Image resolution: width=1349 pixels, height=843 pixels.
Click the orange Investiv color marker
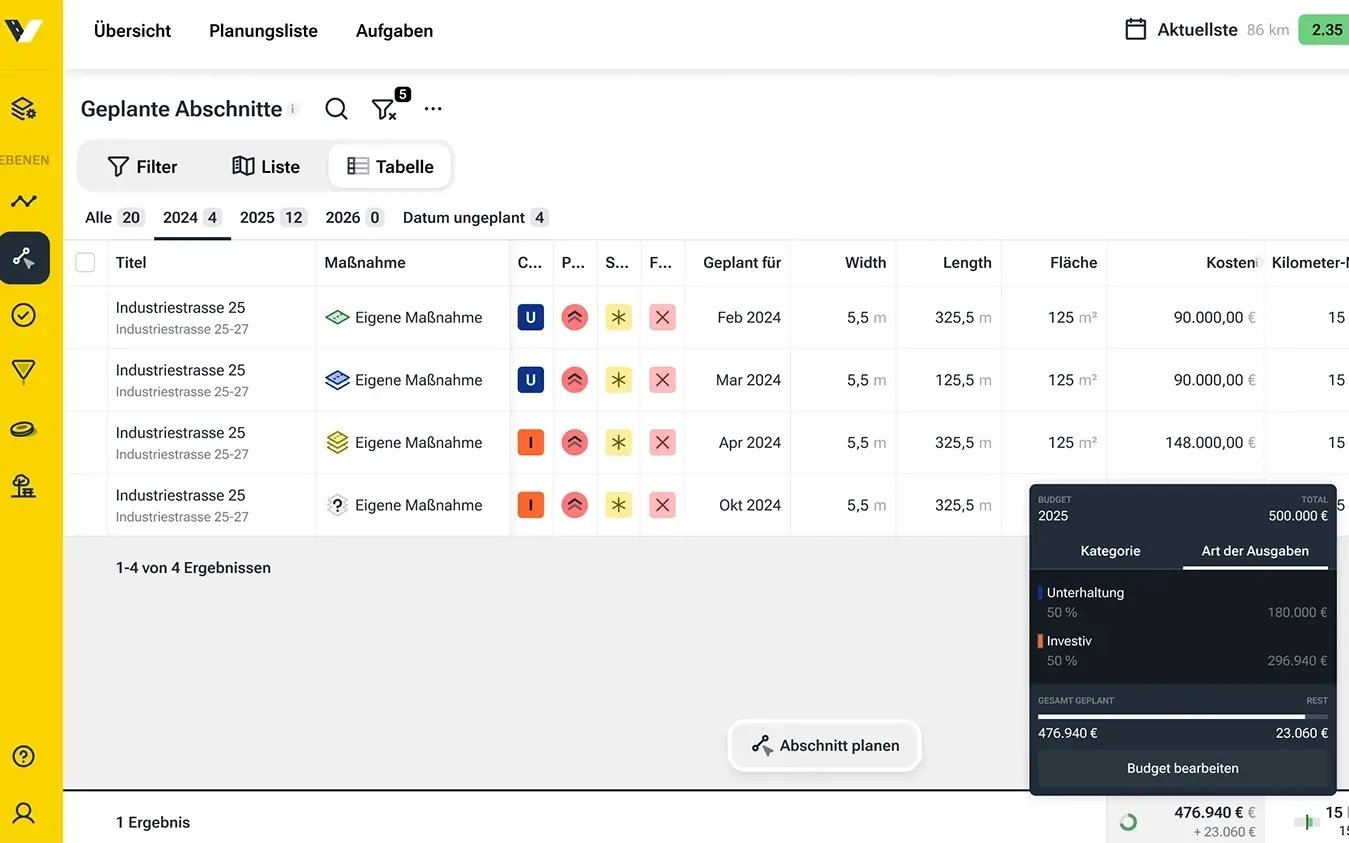(x=1040, y=641)
